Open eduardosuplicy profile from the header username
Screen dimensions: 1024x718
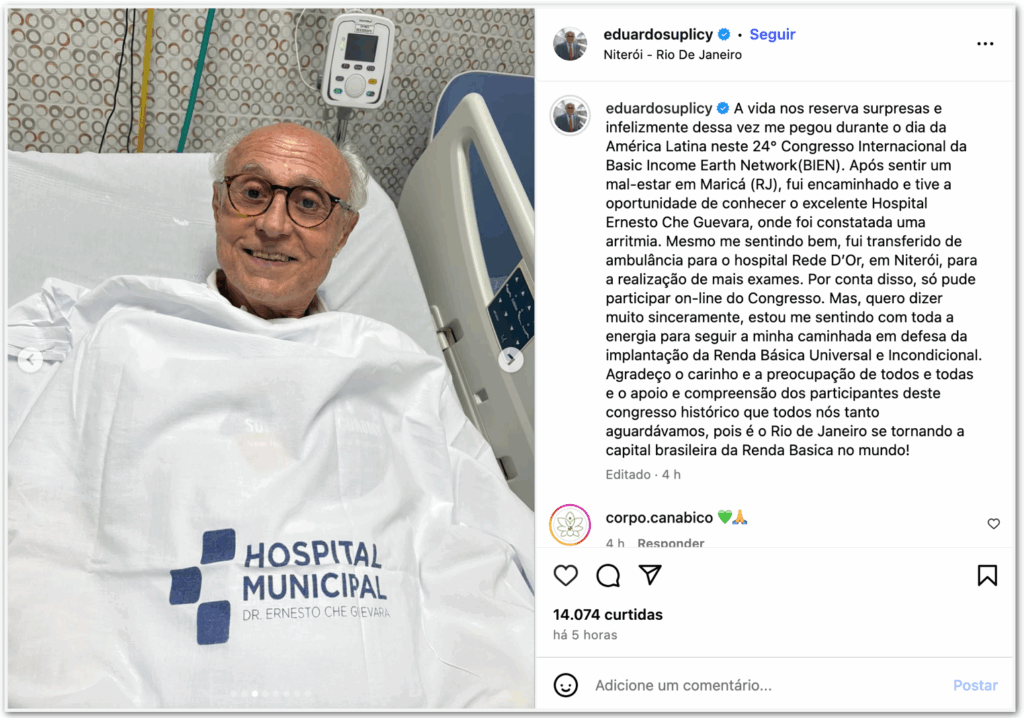coord(658,34)
